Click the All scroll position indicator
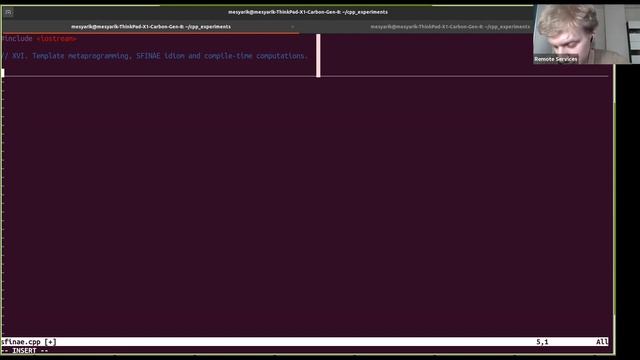This screenshot has height=360, width=640. coord(602,342)
